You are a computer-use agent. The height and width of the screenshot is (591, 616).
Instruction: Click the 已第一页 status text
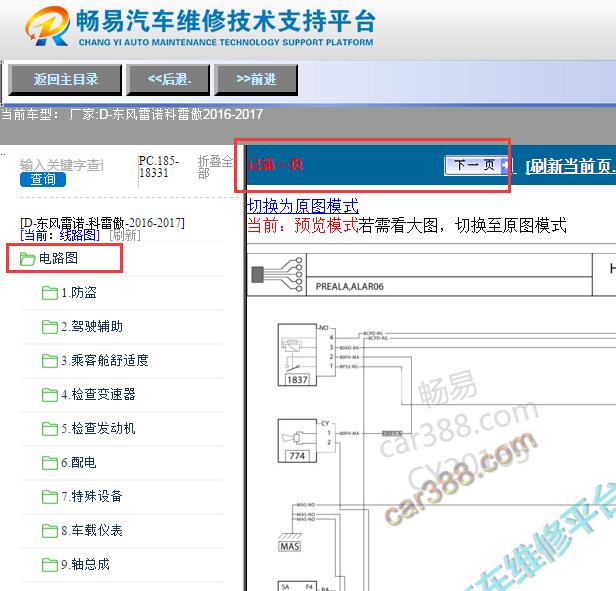tap(275, 164)
